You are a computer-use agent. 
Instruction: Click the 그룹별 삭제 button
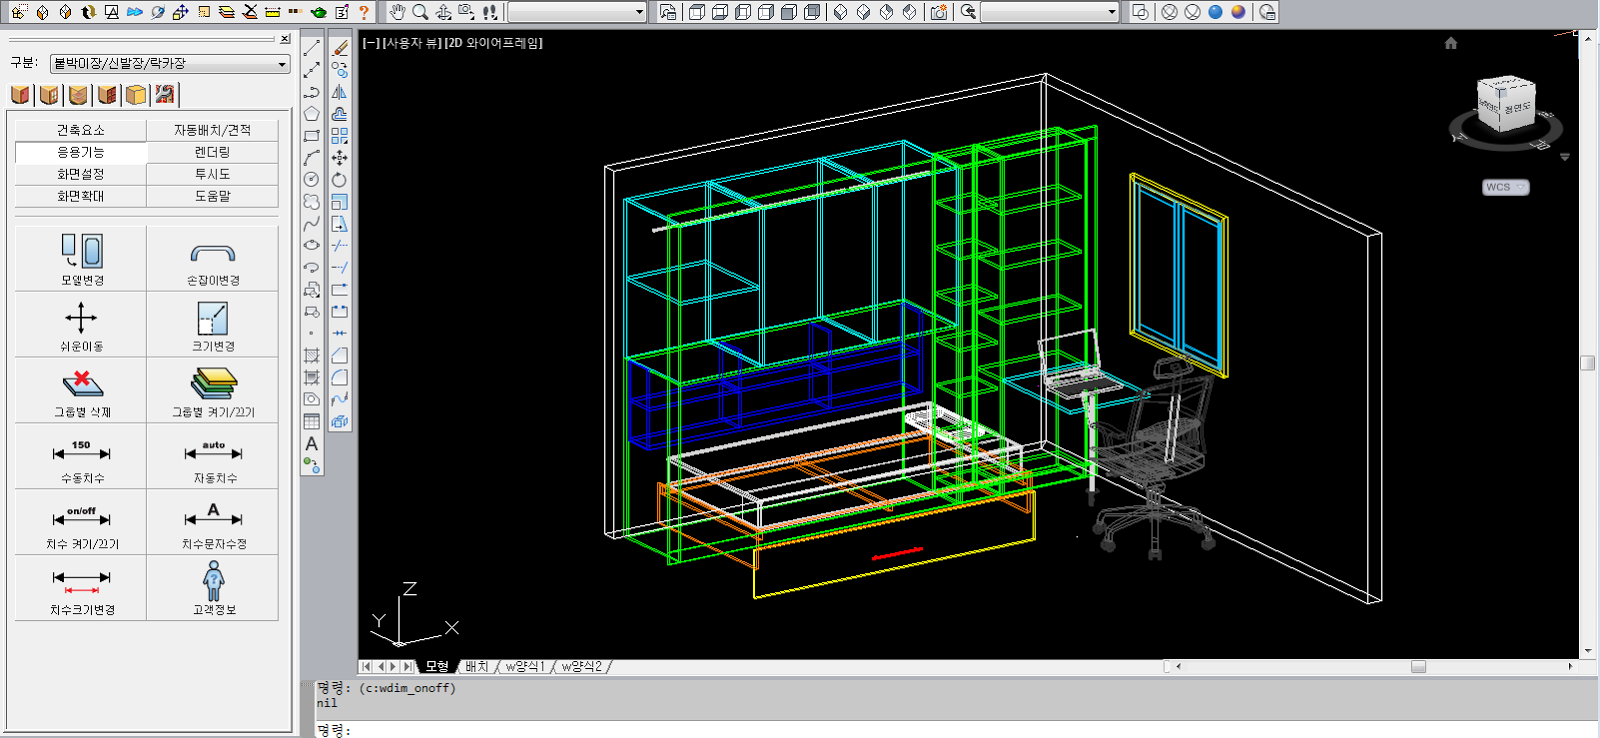(x=81, y=391)
